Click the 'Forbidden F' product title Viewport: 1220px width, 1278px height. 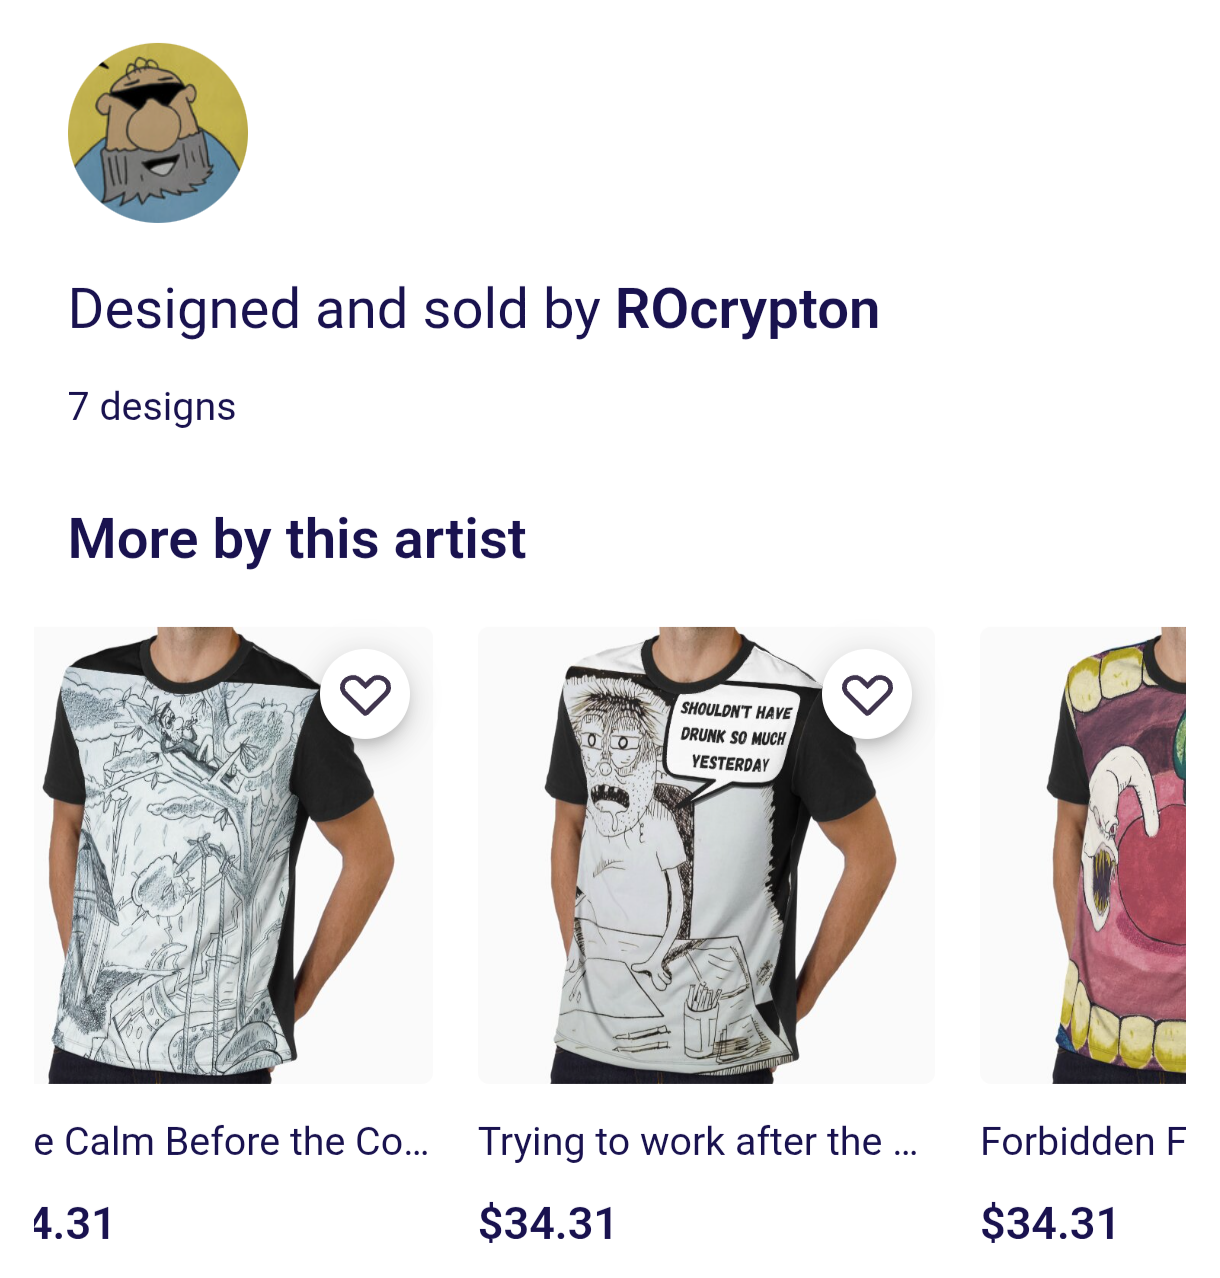click(x=1083, y=1142)
